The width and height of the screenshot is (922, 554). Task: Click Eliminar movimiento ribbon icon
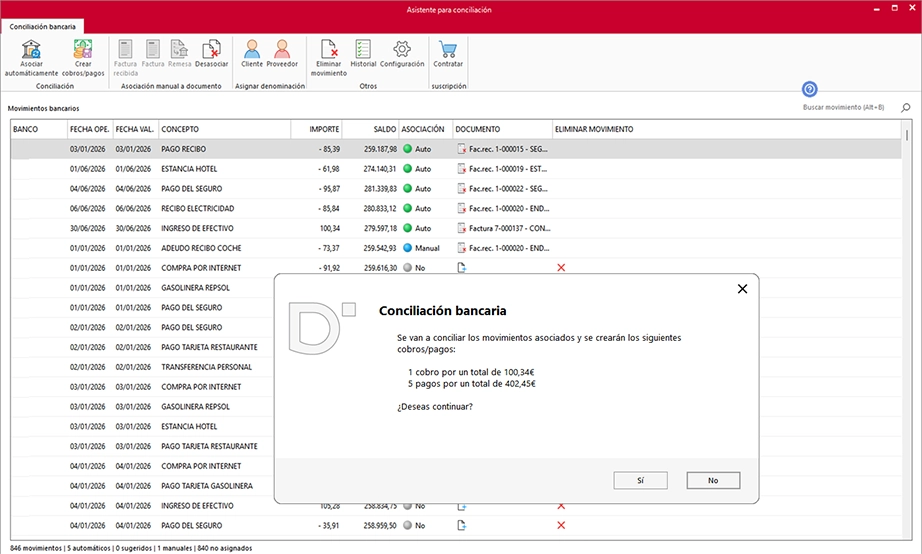(x=329, y=49)
